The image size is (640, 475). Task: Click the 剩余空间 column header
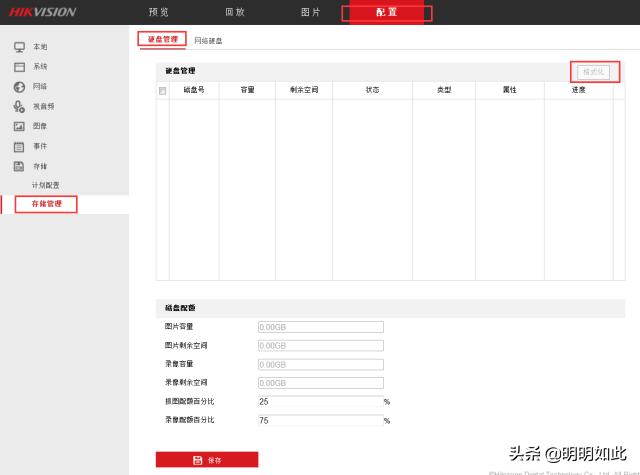[304, 90]
